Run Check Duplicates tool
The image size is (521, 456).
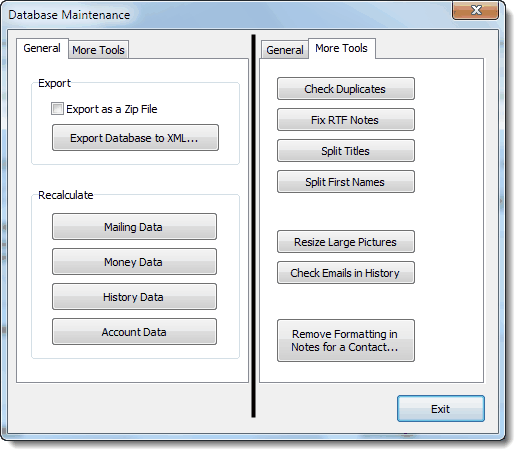346,89
